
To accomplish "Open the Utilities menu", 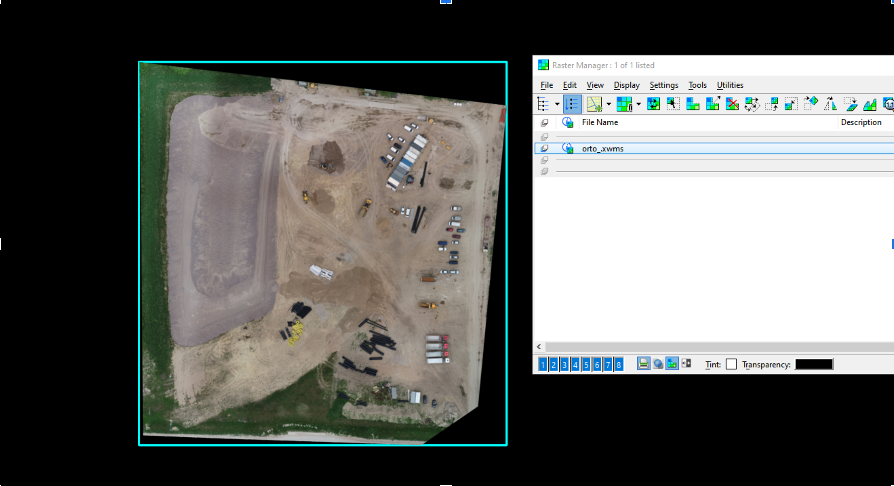I will click(x=730, y=85).
